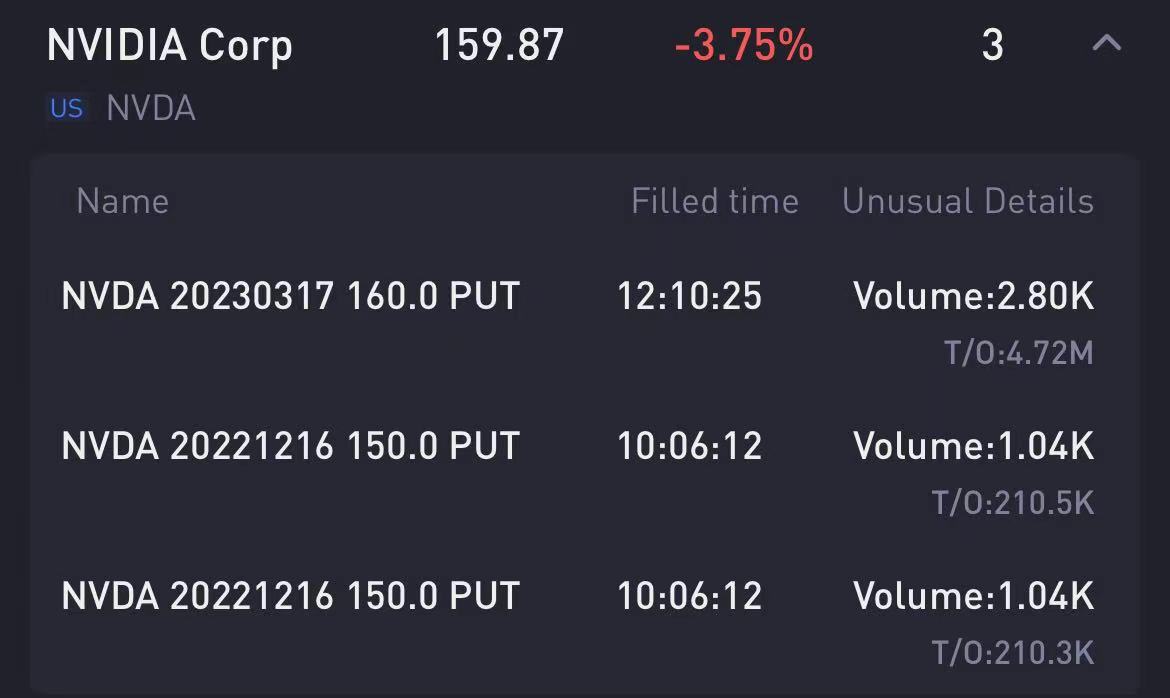Open the 150.0 PUT row with T/O:210.3K
This screenshot has height=698, width=1170.
click(291, 596)
